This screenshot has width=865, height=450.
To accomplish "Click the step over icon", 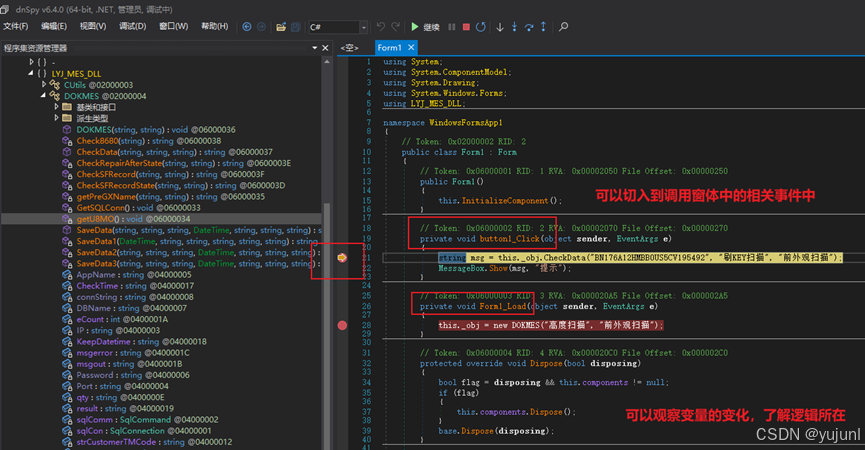I will 528,26.
